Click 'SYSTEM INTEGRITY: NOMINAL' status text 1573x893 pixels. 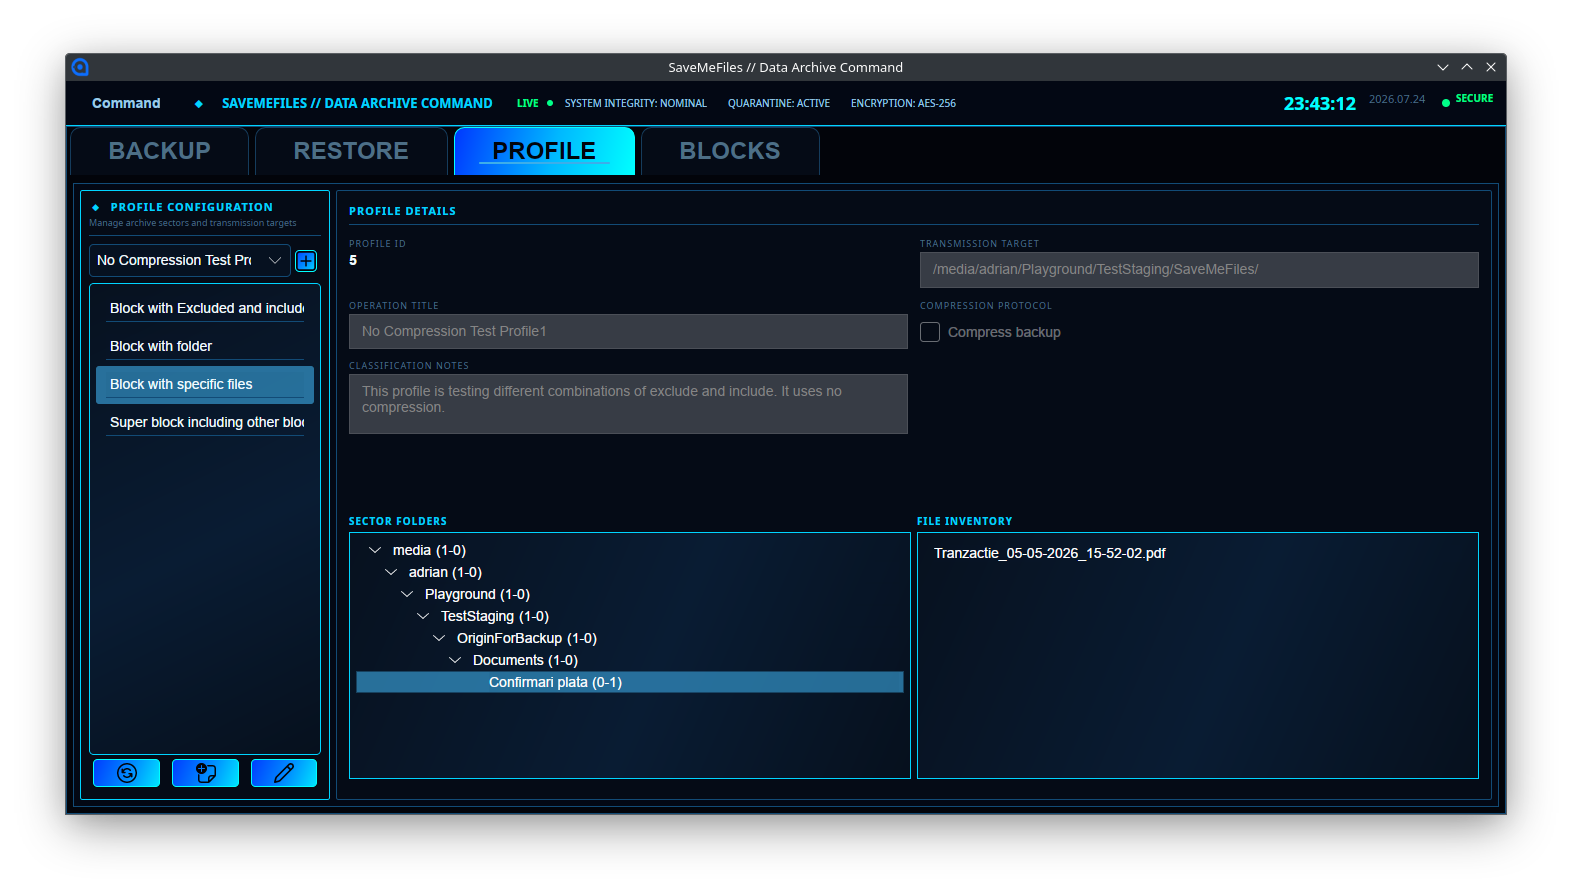click(635, 103)
